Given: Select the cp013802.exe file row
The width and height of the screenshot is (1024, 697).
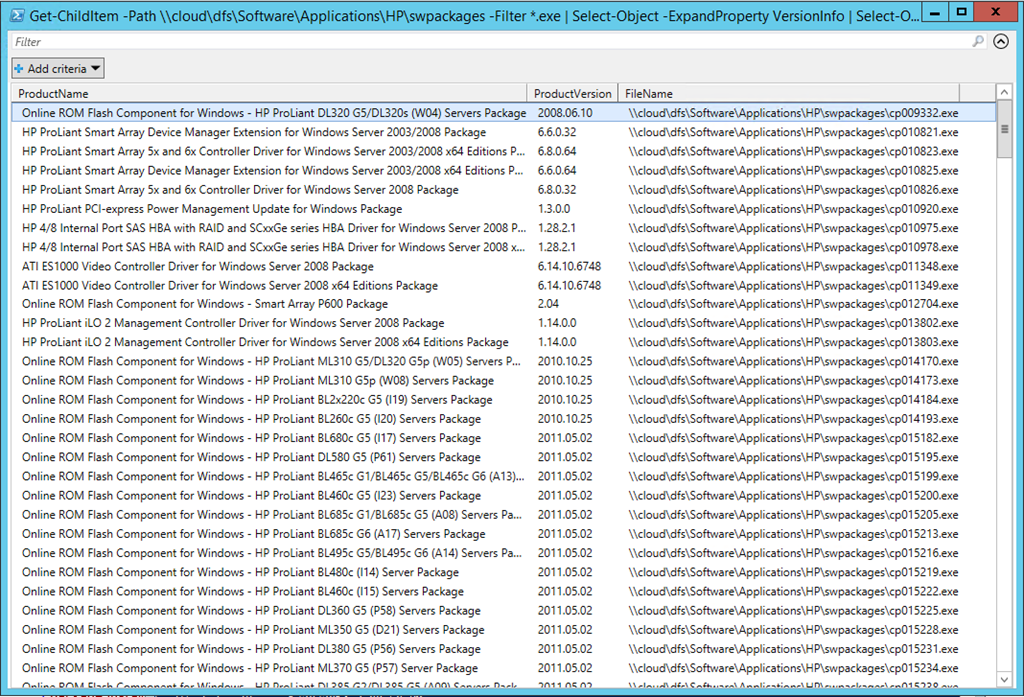Looking at the screenshot, I should (x=793, y=323).
